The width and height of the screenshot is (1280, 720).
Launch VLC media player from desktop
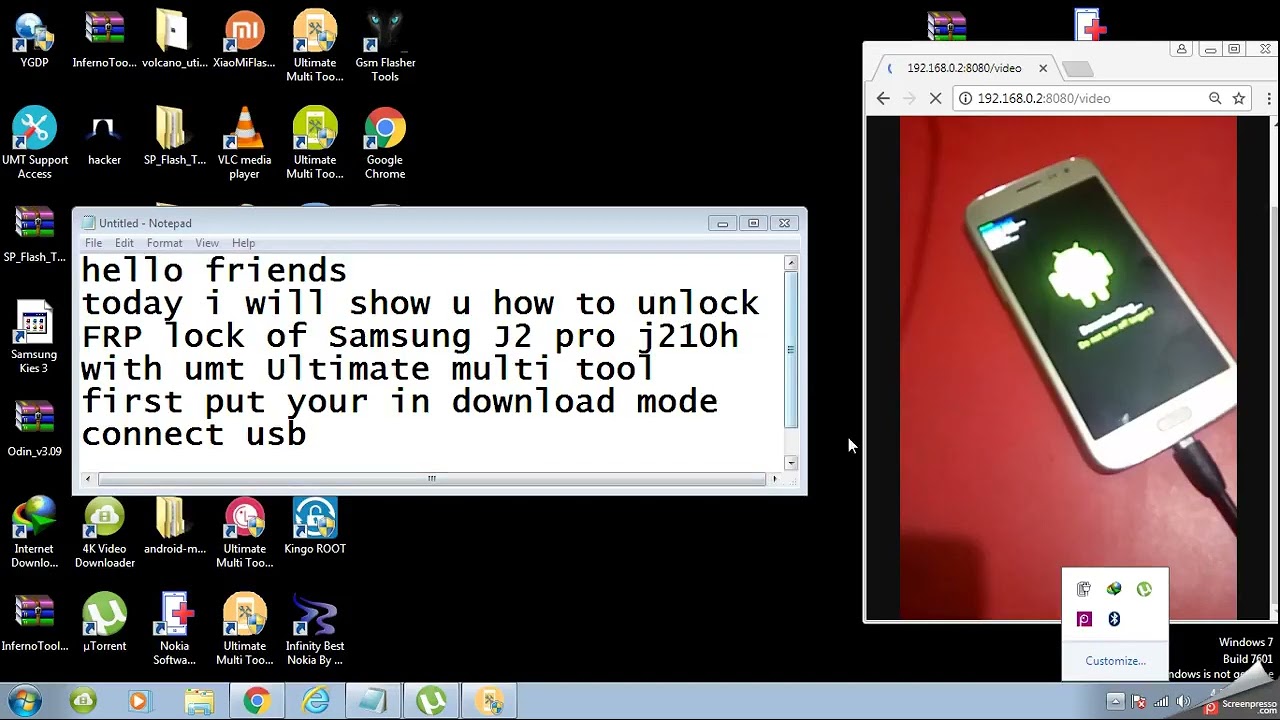point(244,144)
